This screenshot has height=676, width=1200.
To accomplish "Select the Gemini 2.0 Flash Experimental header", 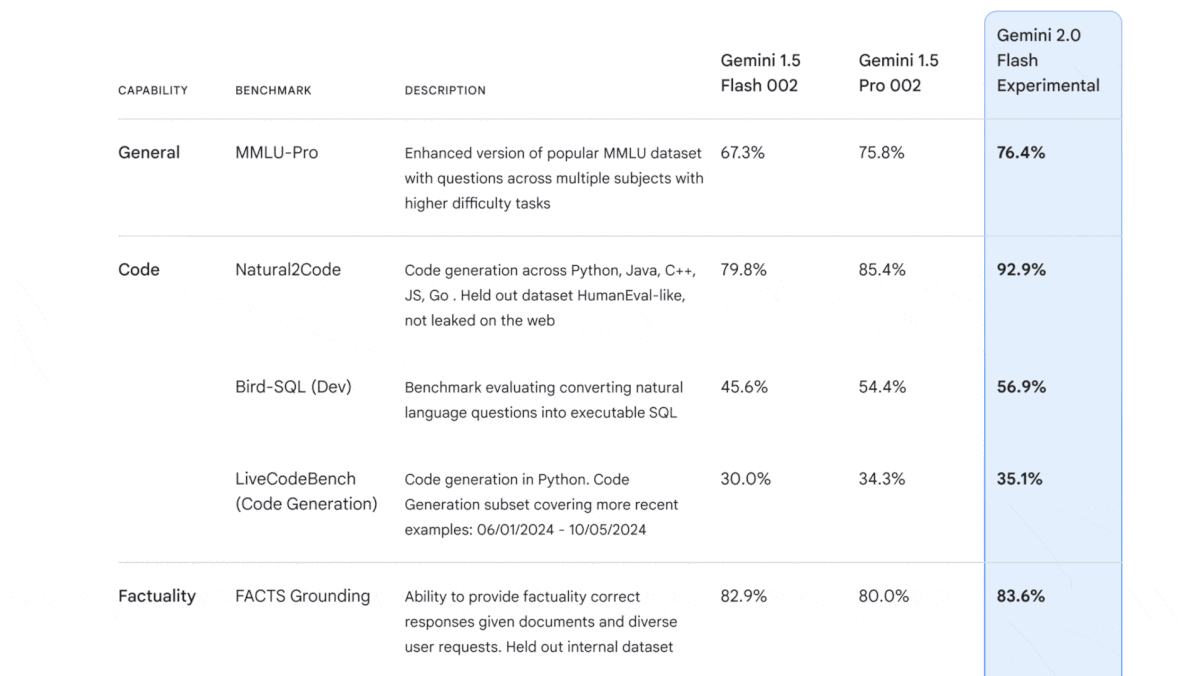I will coord(1048,60).
